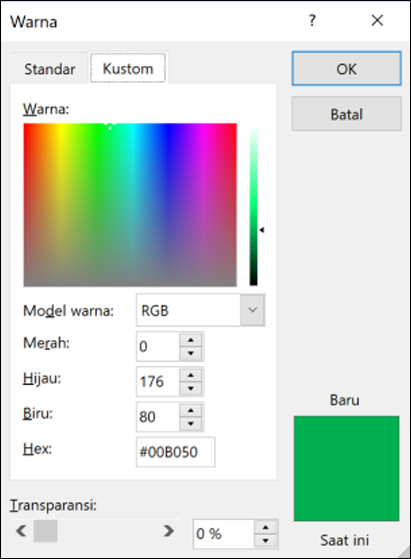Increase the Hijau value
The width and height of the screenshot is (411, 559).
point(191,375)
